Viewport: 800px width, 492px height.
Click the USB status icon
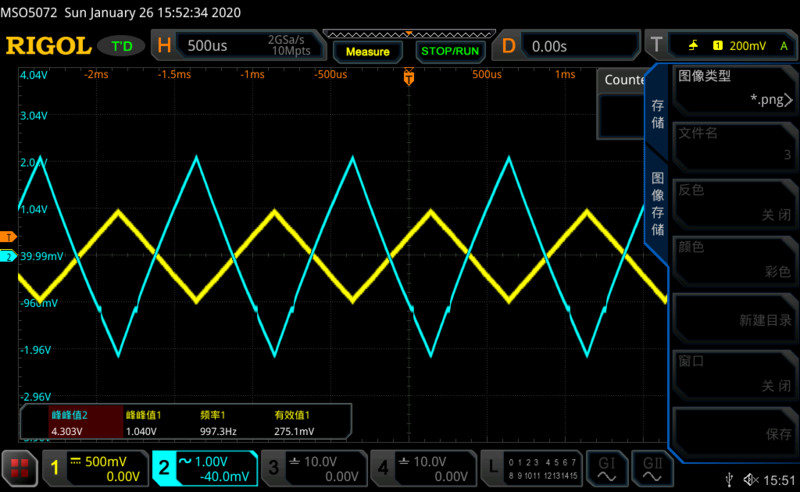click(732, 481)
